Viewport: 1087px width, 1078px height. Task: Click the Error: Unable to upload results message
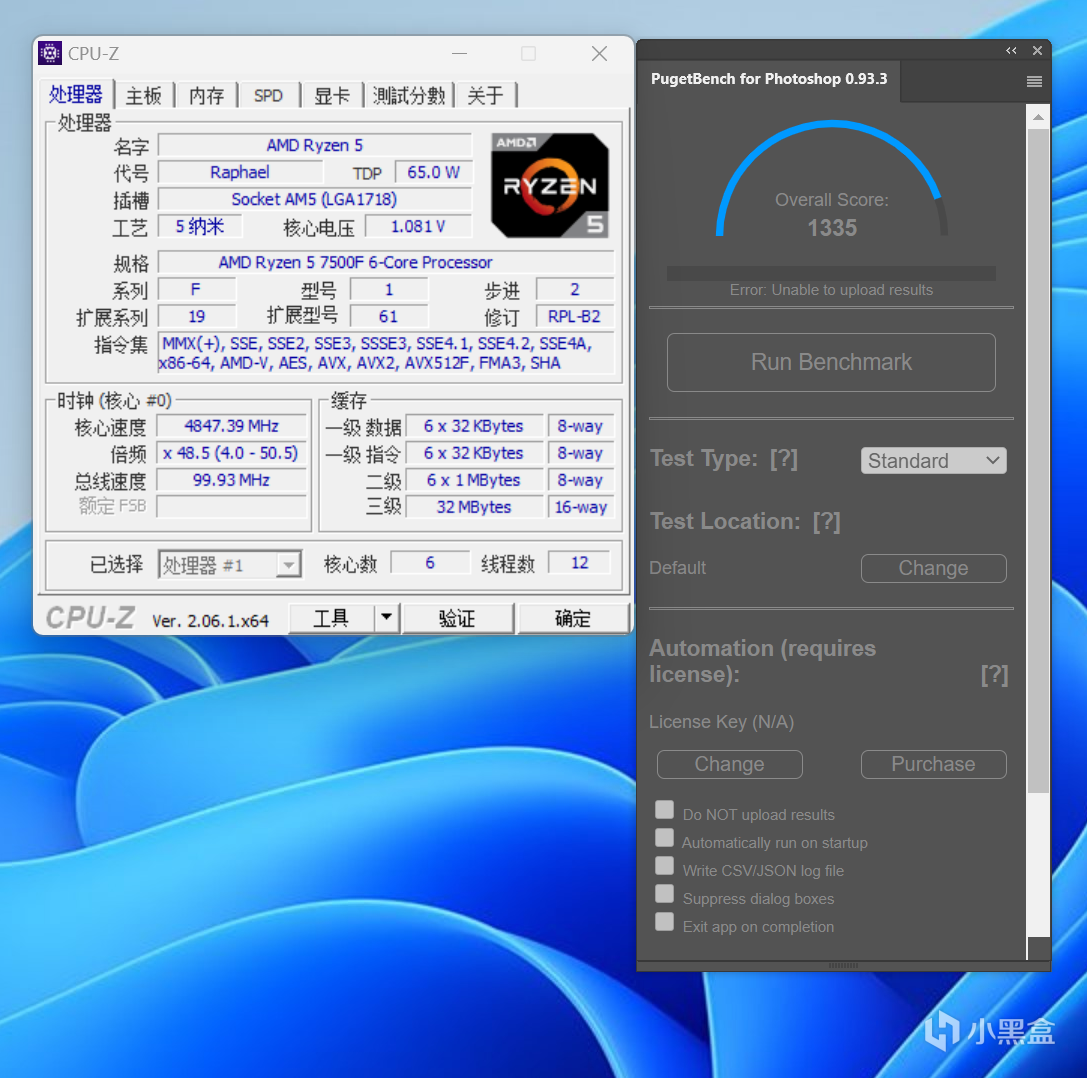coord(831,290)
